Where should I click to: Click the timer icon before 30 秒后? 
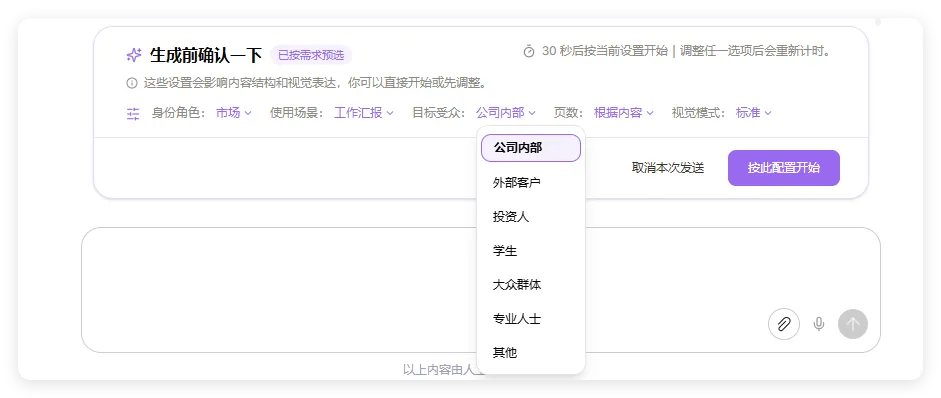tap(529, 52)
